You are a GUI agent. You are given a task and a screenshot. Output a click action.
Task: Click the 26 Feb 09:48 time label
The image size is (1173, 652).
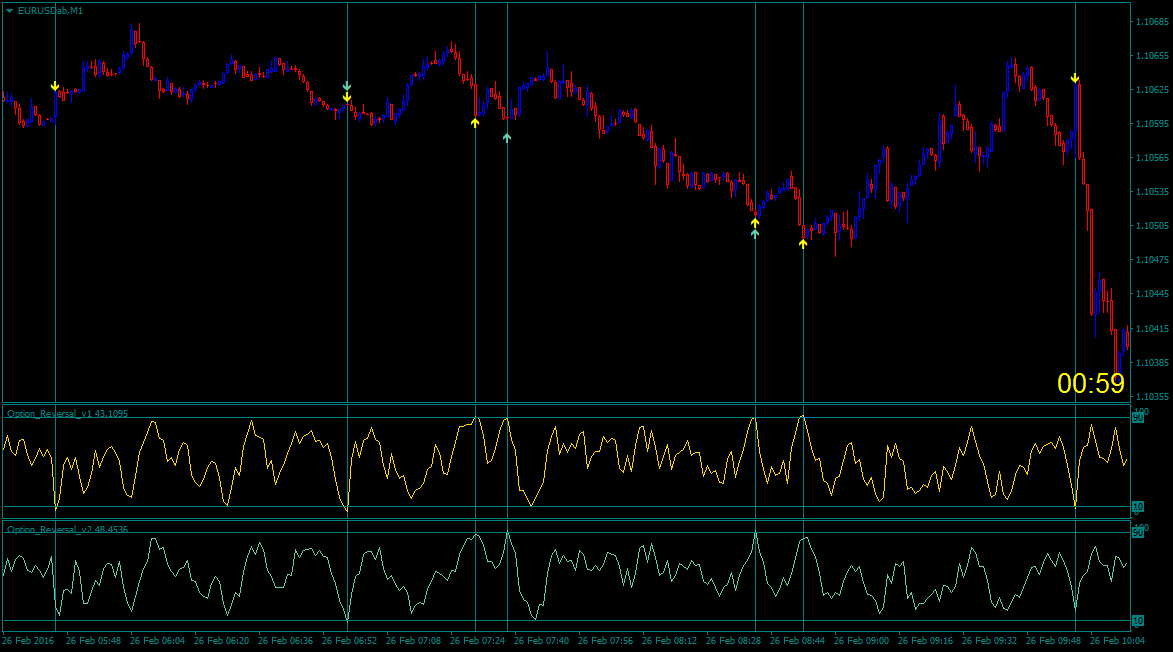(1053, 641)
